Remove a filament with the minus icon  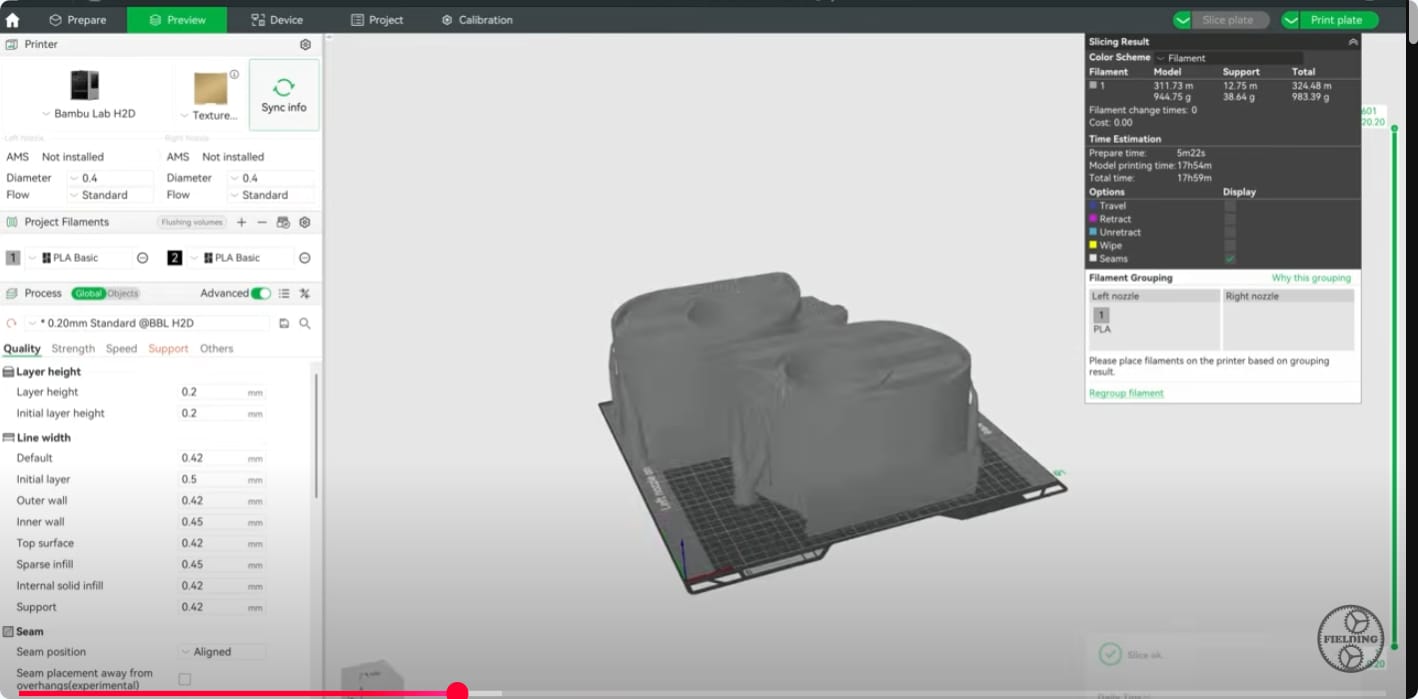coord(263,221)
